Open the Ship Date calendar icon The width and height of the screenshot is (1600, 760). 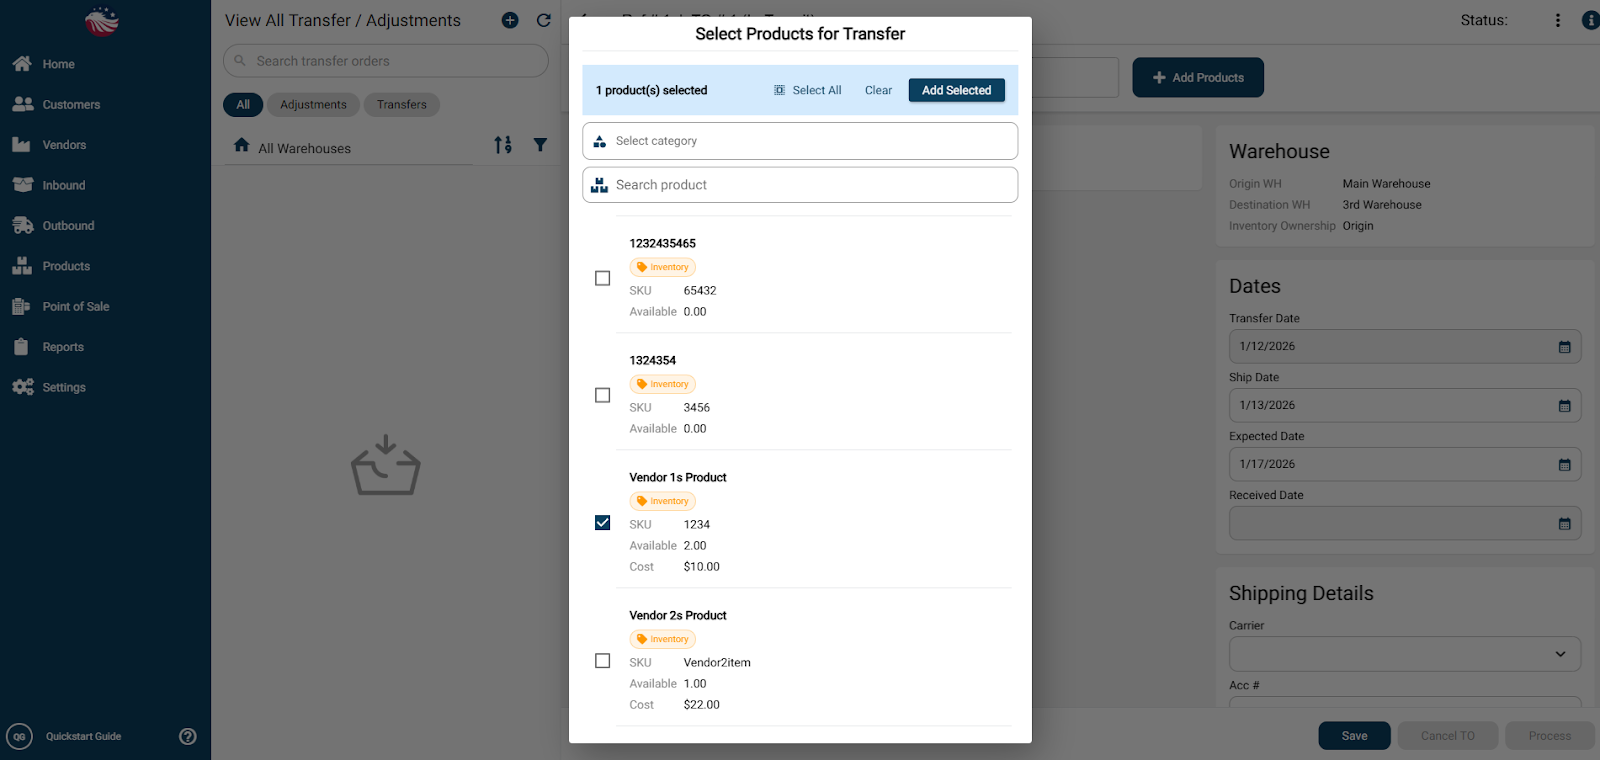[1564, 406]
